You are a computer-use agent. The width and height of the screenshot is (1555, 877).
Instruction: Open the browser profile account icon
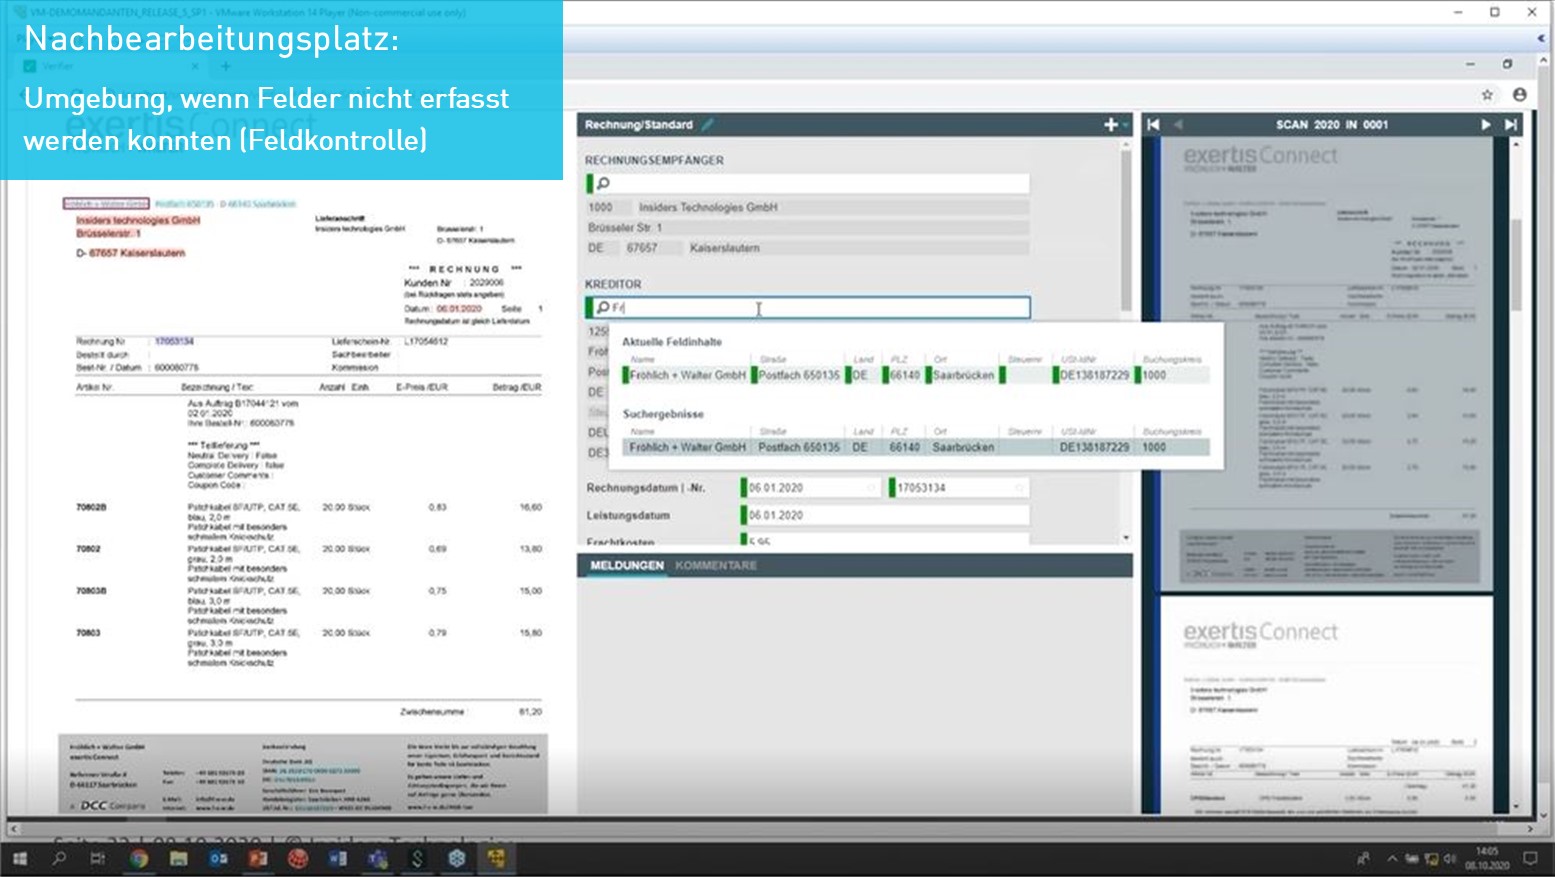pyautogui.click(x=1519, y=95)
